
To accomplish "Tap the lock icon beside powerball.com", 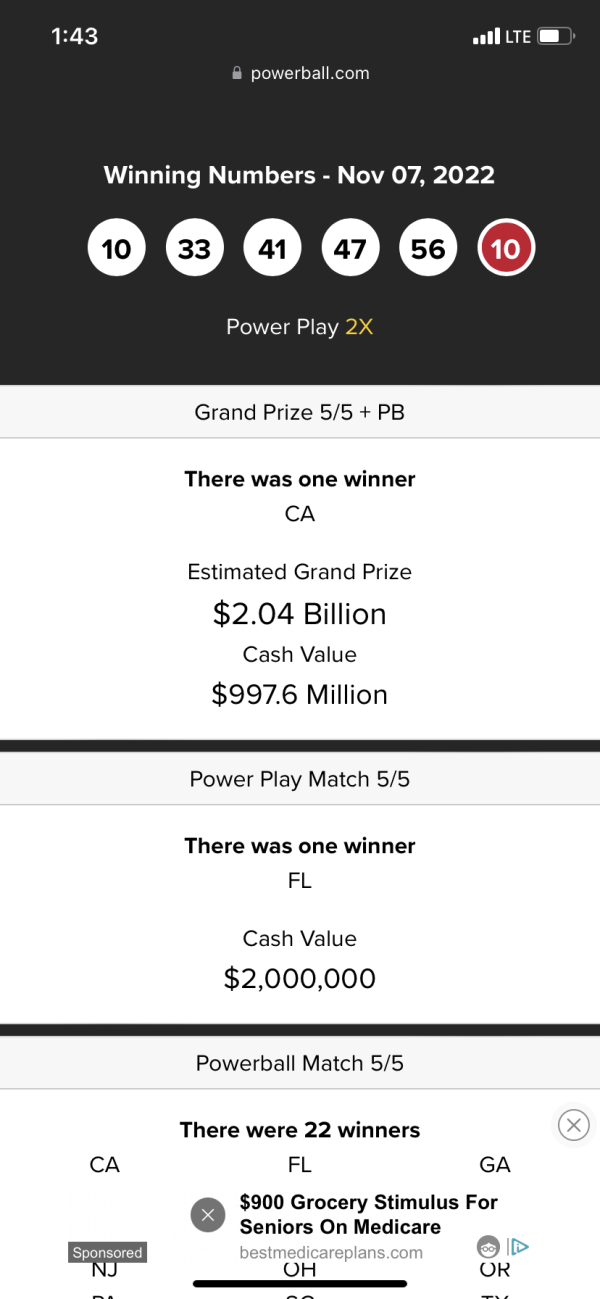I will pos(237,73).
